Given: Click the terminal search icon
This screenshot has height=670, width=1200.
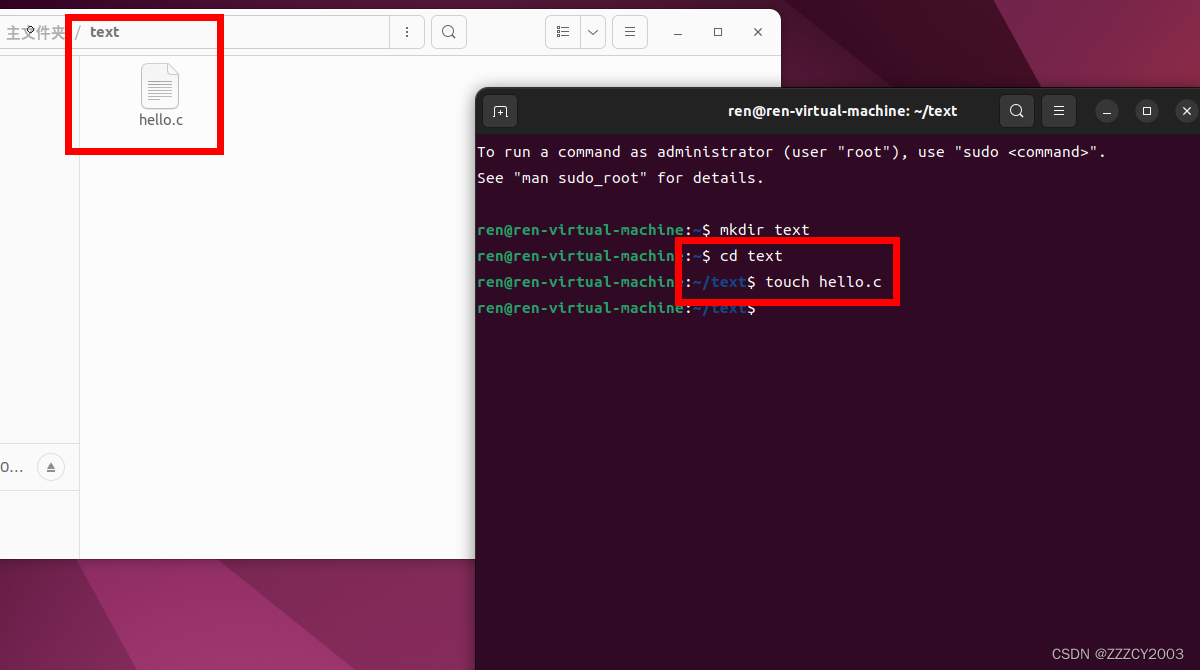Looking at the screenshot, I should pos(1016,111).
